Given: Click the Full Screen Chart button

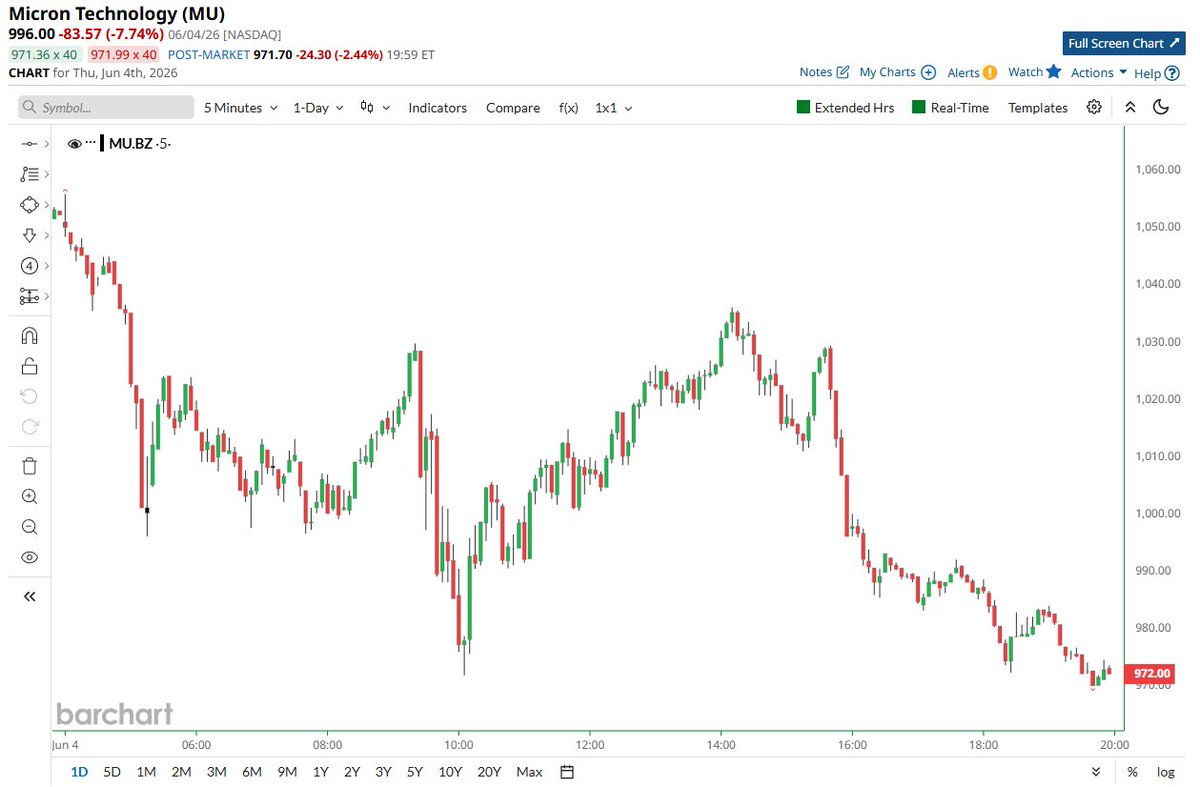Looking at the screenshot, I should click(1123, 43).
